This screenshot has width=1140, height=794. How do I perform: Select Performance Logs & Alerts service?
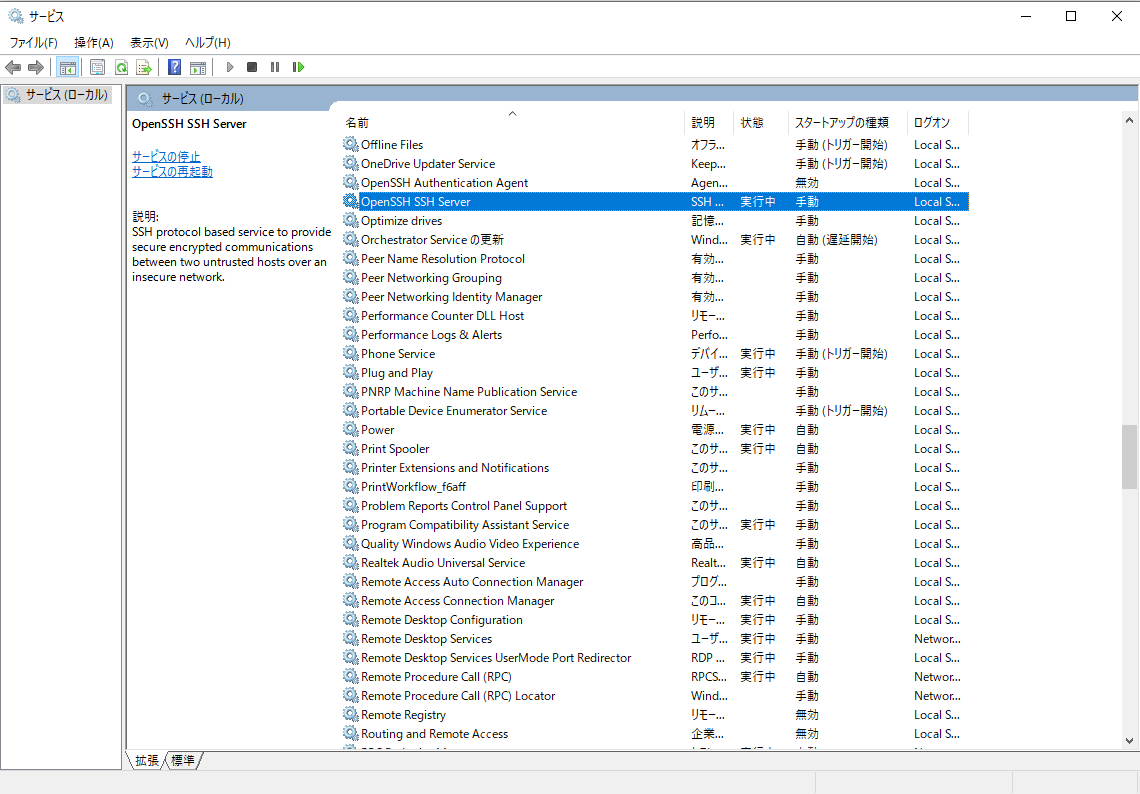point(655,334)
